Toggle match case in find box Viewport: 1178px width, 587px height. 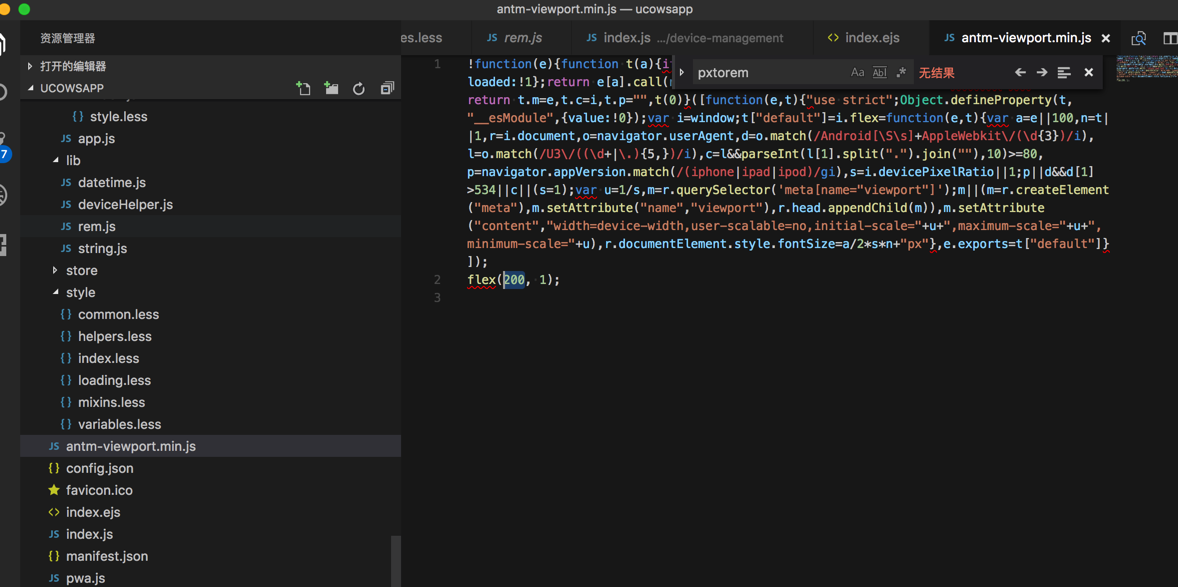click(x=857, y=73)
